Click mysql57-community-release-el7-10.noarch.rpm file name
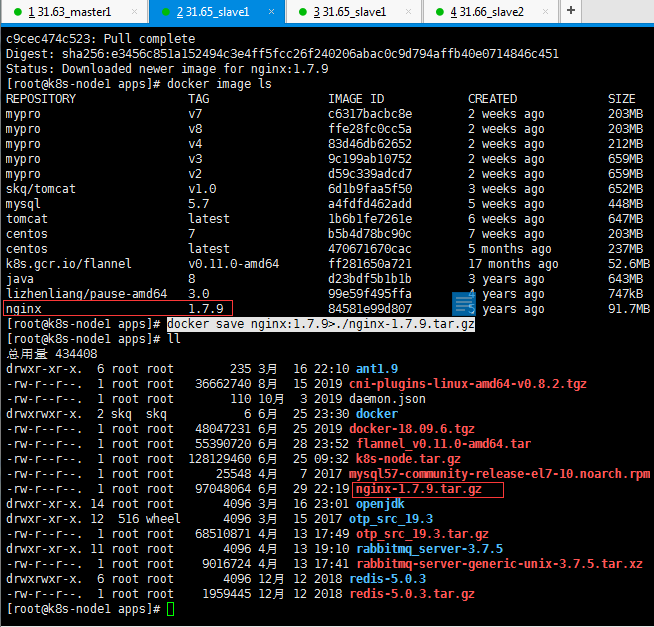The width and height of the screenshot is (654, 627). click(x=500, y=474)
